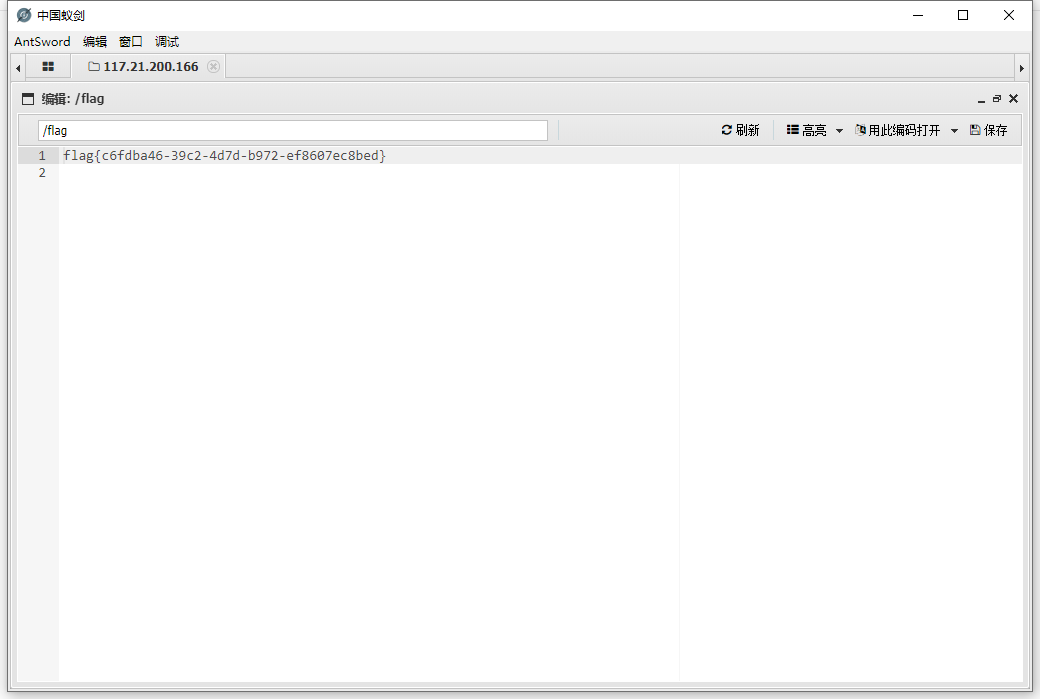This screenshot has height=699, width=1040.
Task: Open the AntSword menu
Action: point(42,42)
